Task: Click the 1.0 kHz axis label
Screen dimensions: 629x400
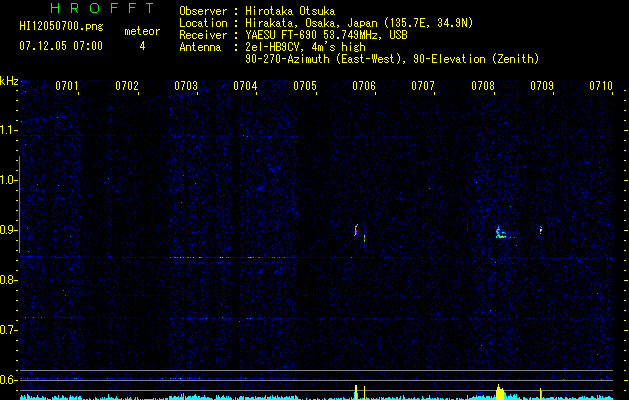Action: tap(9, 180)
